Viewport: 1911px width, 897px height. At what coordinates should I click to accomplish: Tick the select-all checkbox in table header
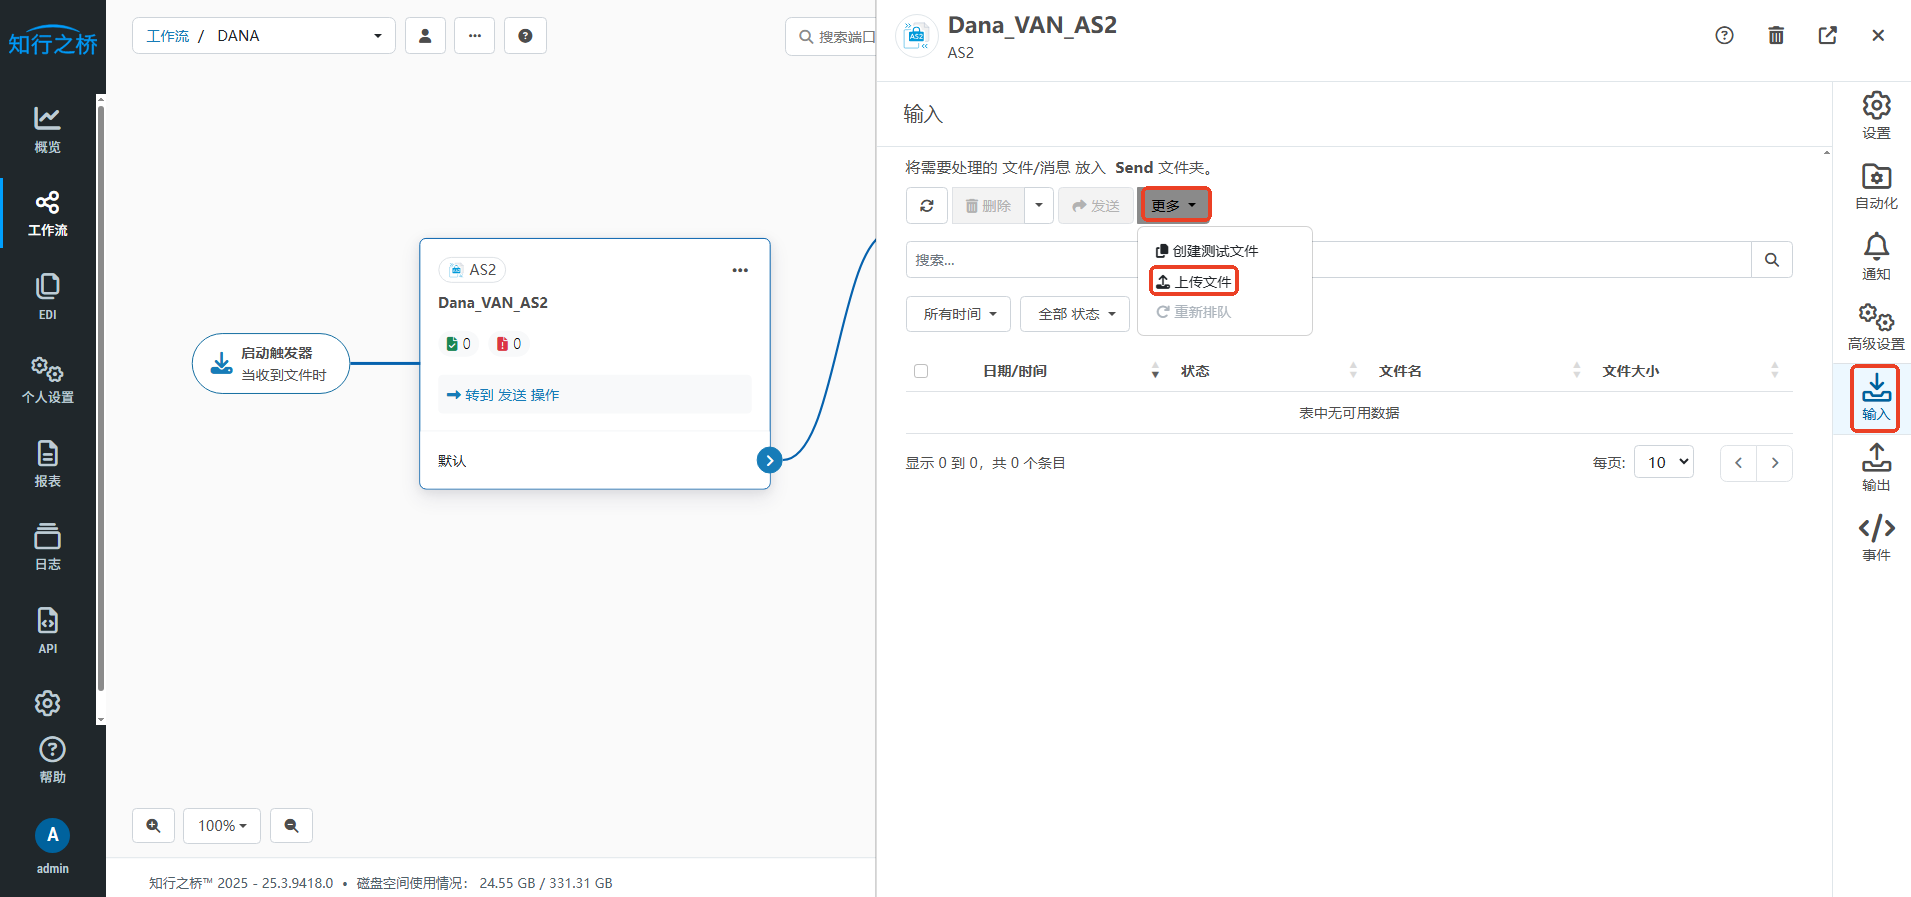click(x=921, y=371)
